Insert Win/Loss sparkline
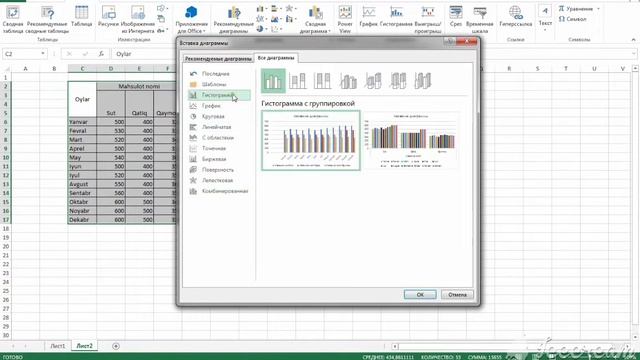Image resolution: width=640 pixels, height=360 pixels. [428, 20]
